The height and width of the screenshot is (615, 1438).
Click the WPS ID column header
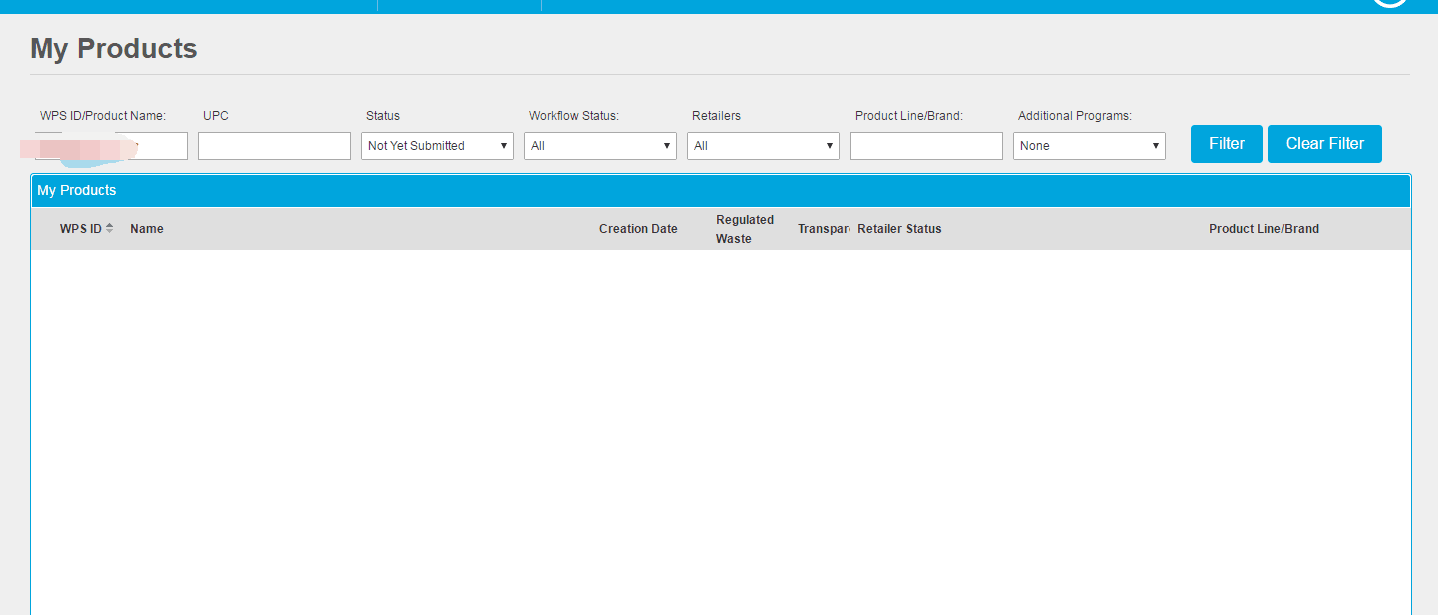click(80, 229)
